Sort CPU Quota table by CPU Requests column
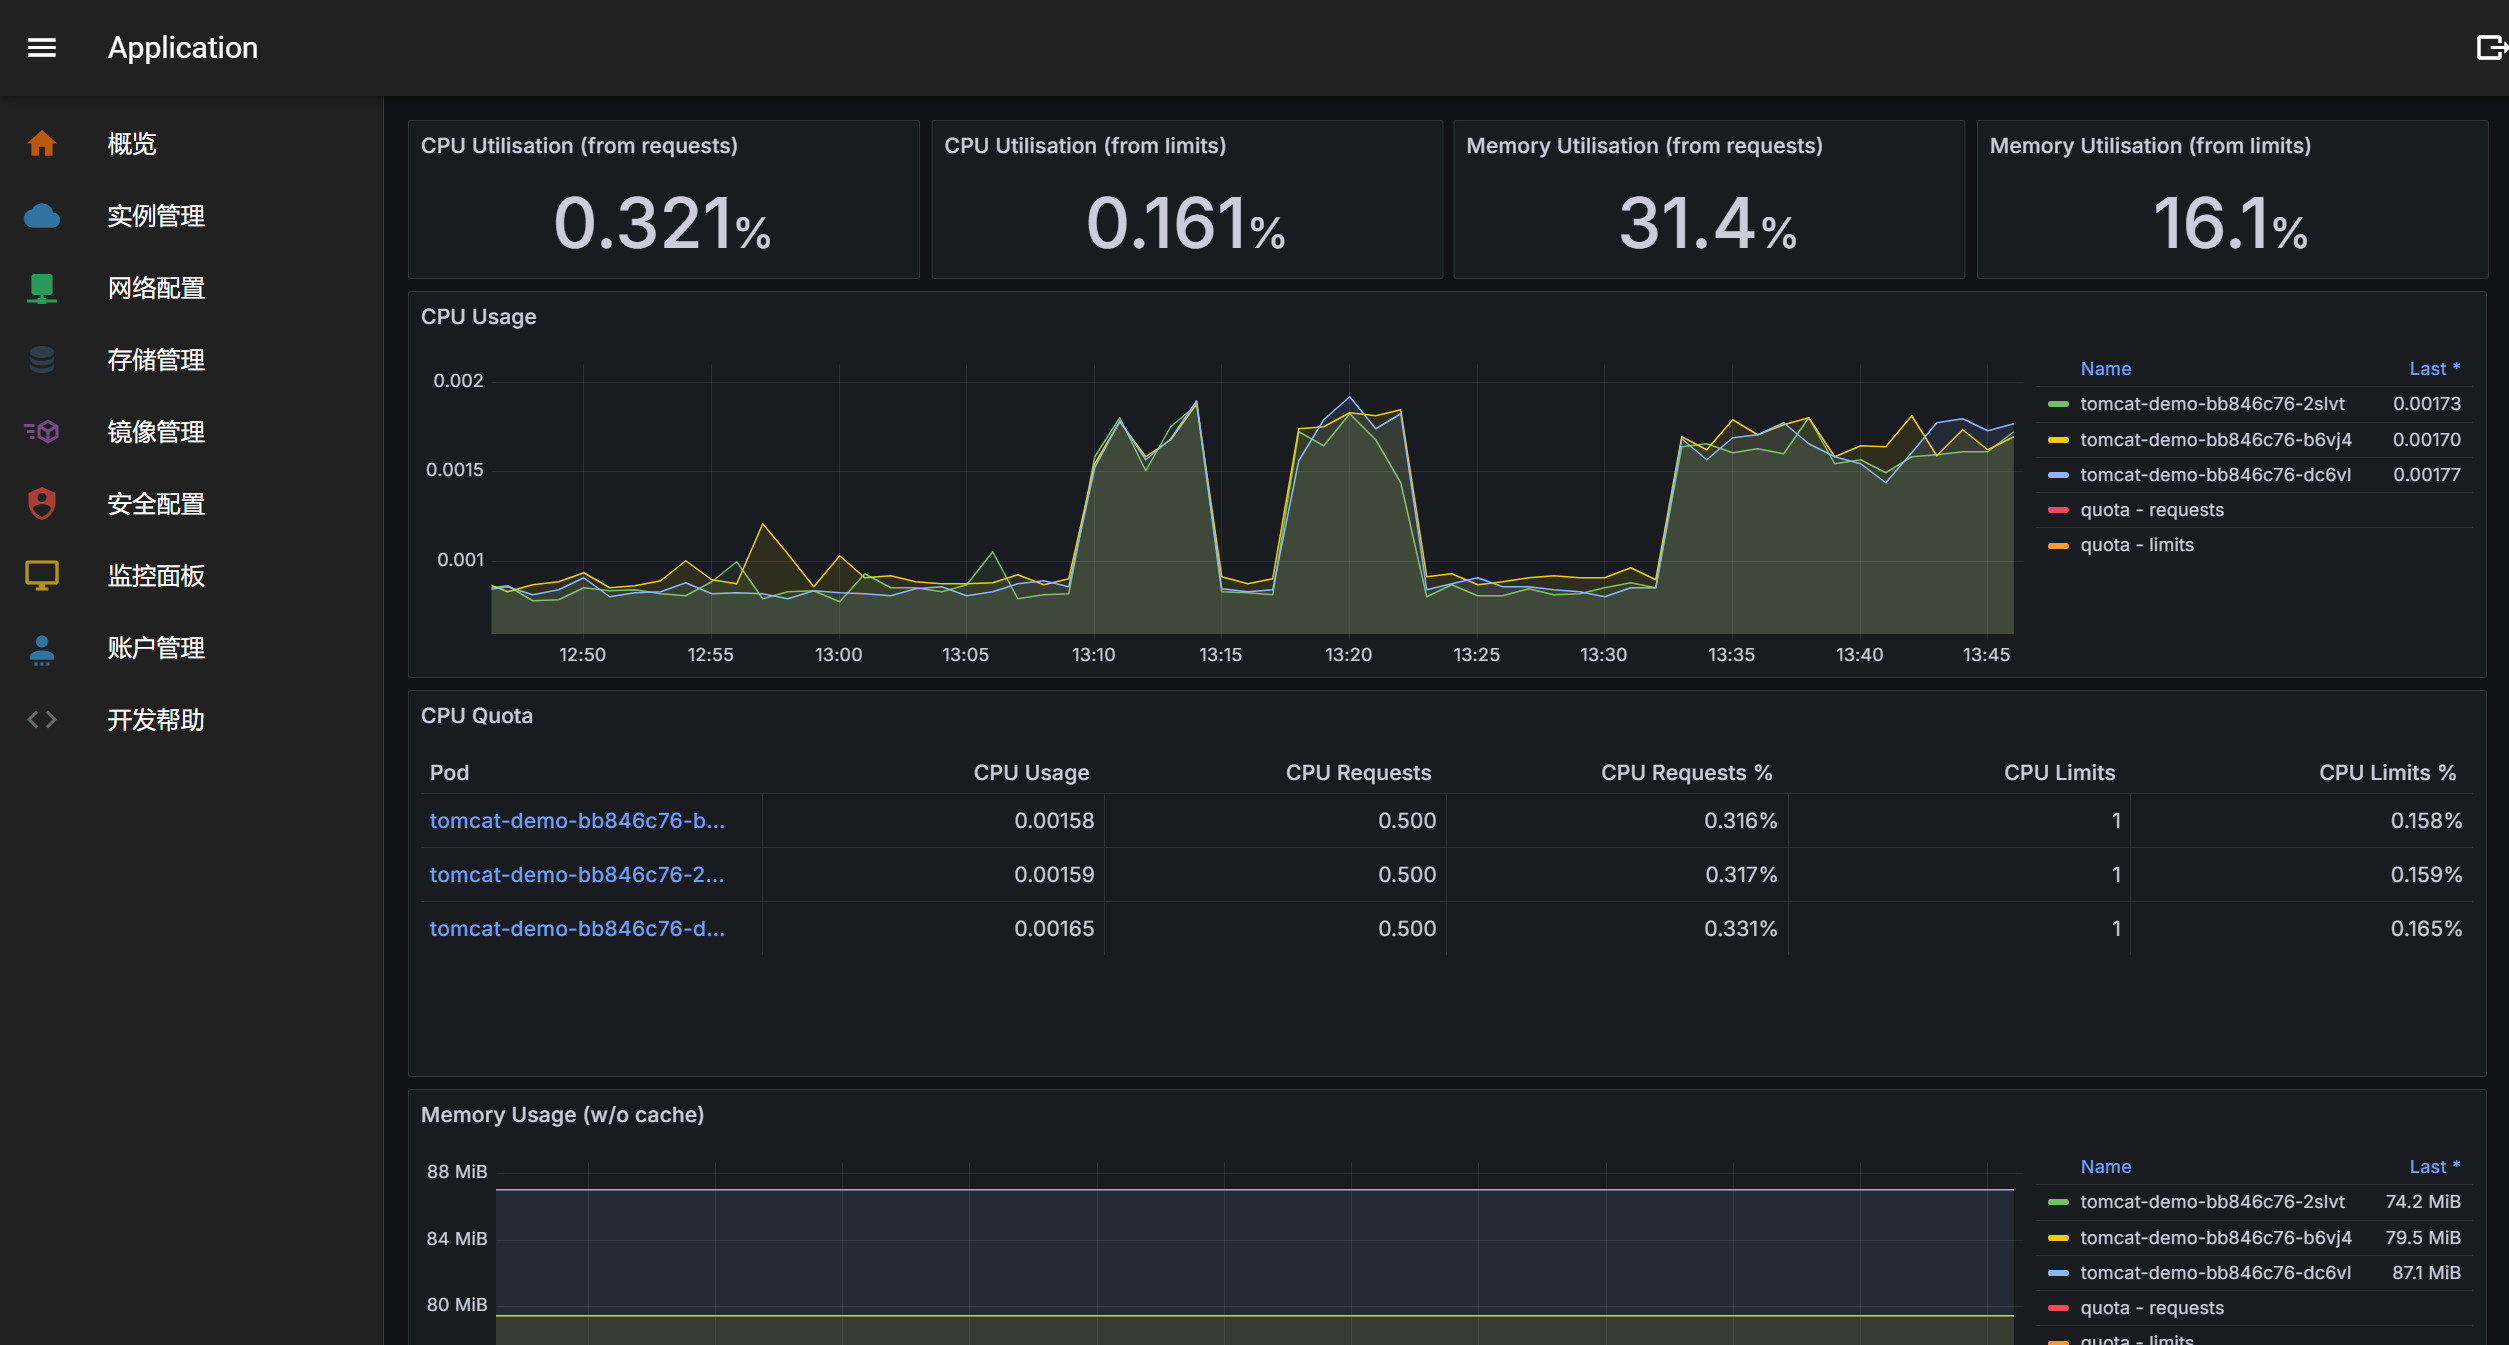The image size is (2509, 1345). 1358,773
